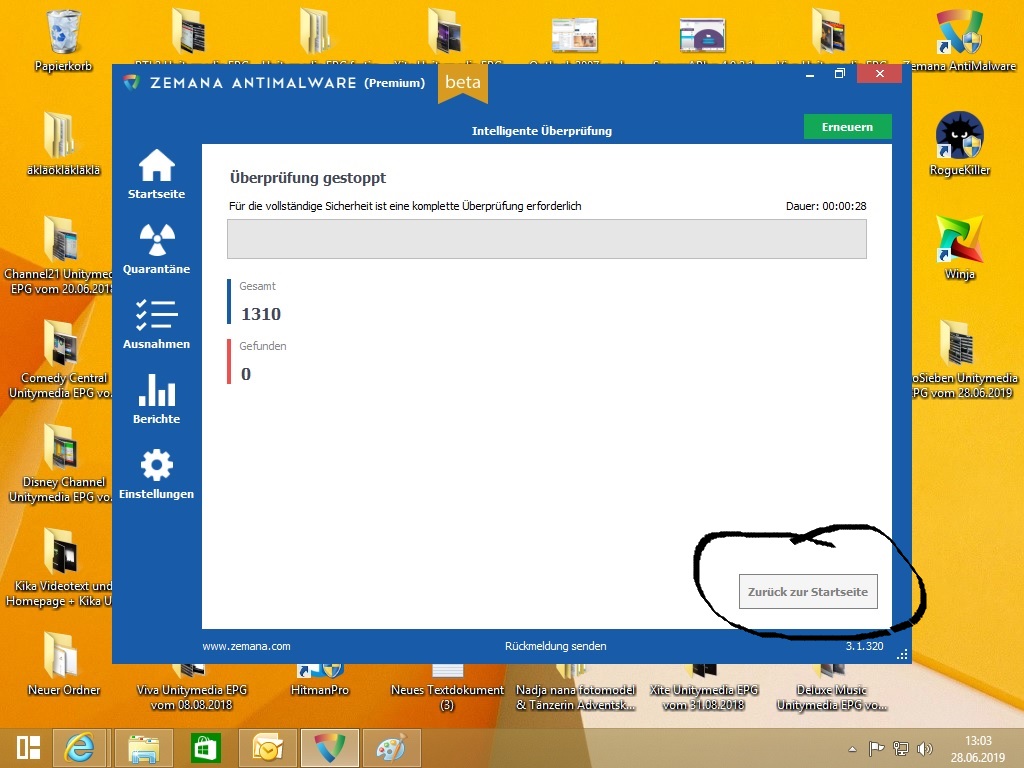
Task: Open www.zemana.com link
Action: (x=246, y=646)
